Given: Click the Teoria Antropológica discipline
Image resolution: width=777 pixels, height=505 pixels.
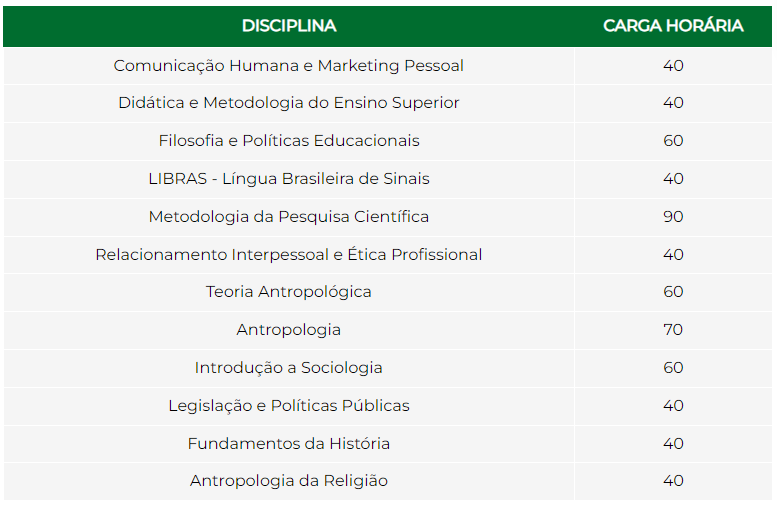Looking at the screenshot, I should (x=288, y=292).
